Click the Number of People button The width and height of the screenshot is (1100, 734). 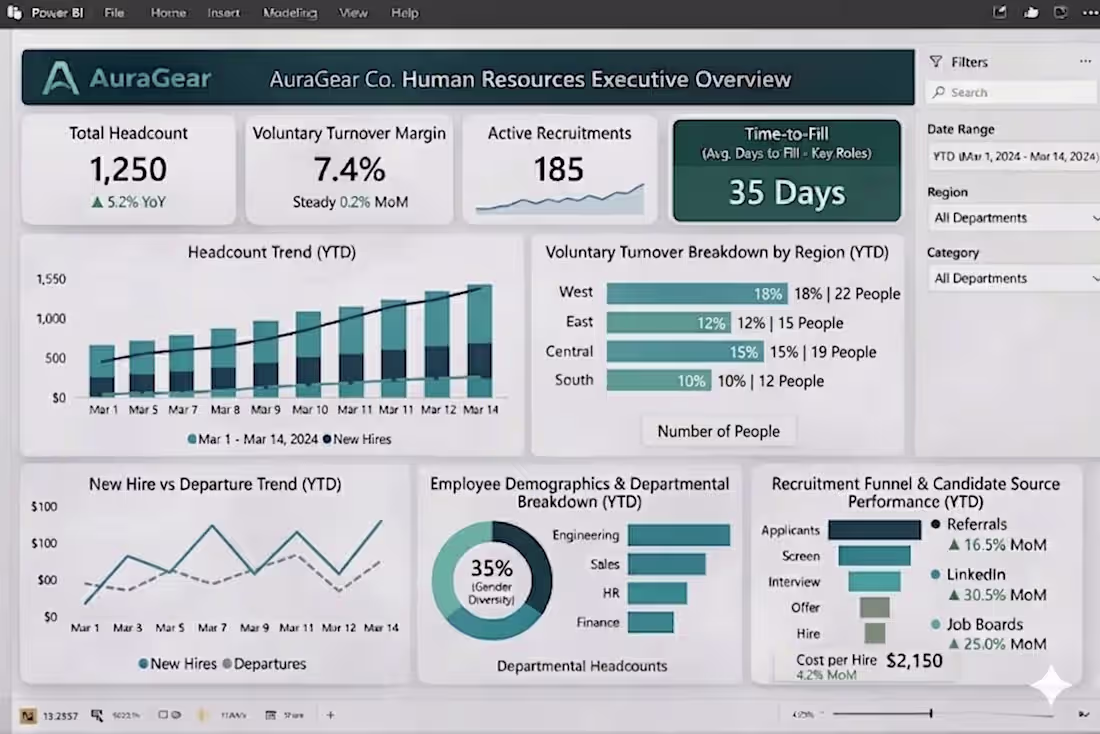pyautogui.click(x=718, y=430)
